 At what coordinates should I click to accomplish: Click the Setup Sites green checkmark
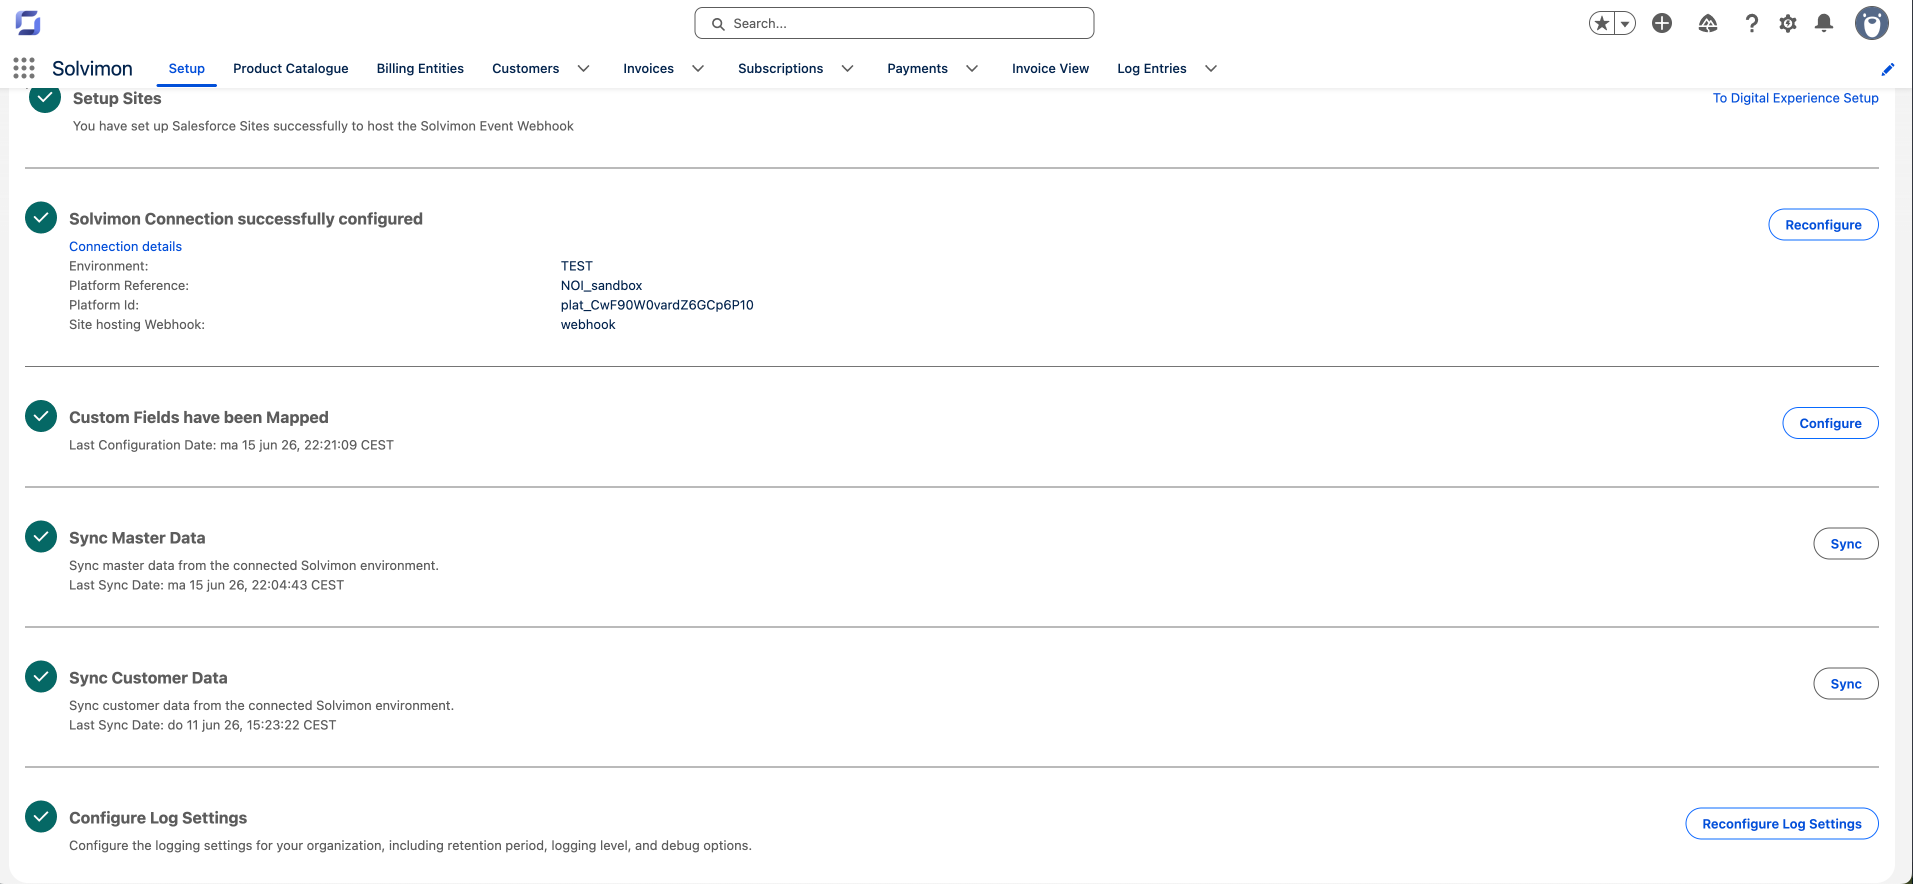click(44, 98)
